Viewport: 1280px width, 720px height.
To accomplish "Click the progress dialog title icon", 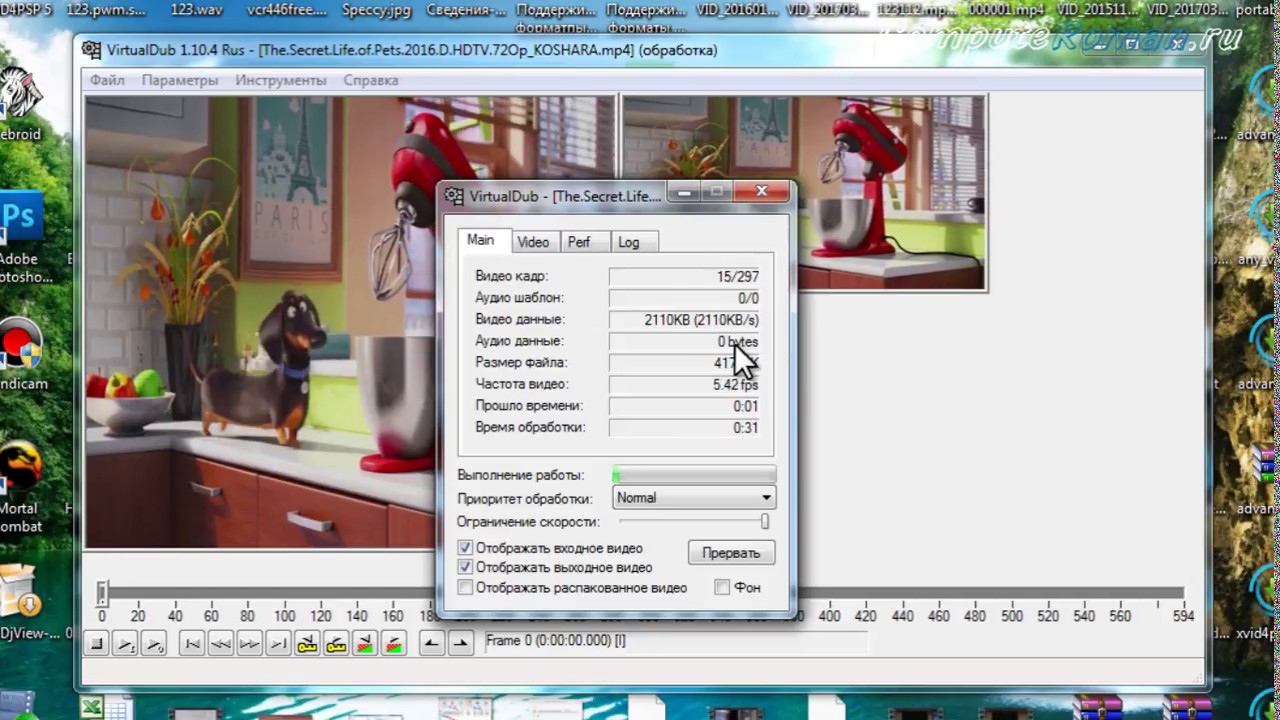I will tap(454, 196).
